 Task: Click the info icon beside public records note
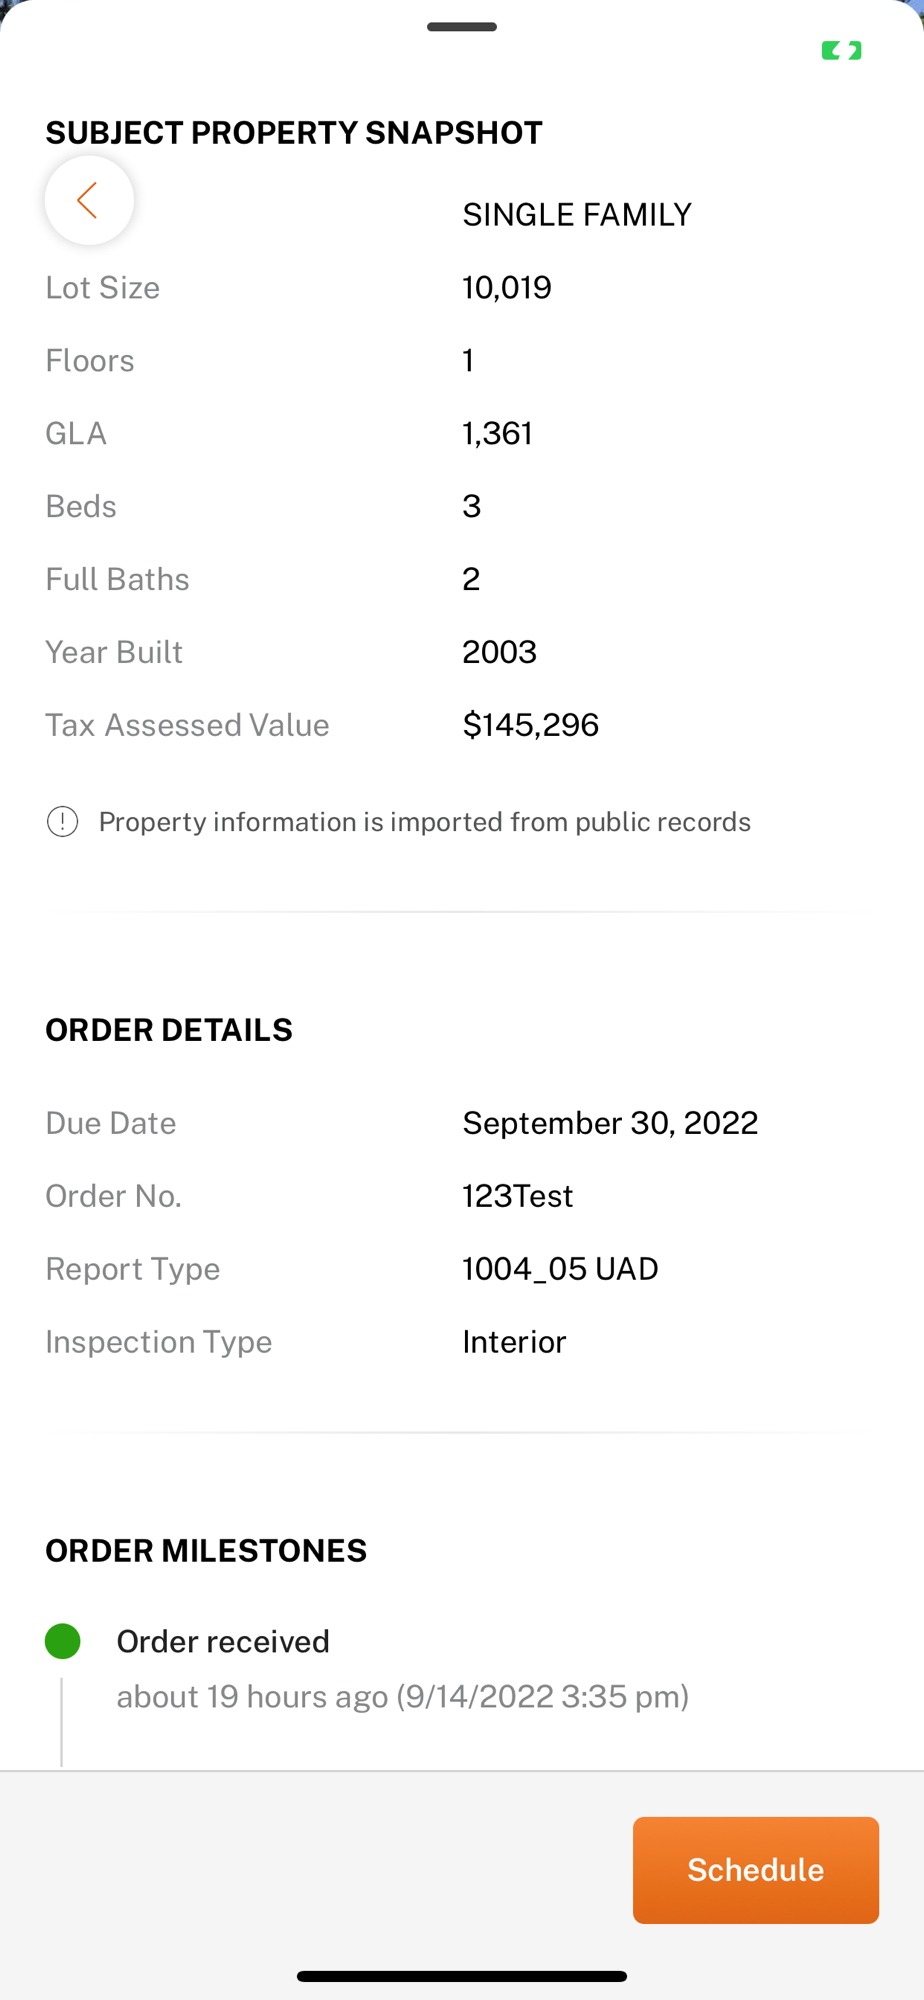pyautogui.click(x=63, y=822)
